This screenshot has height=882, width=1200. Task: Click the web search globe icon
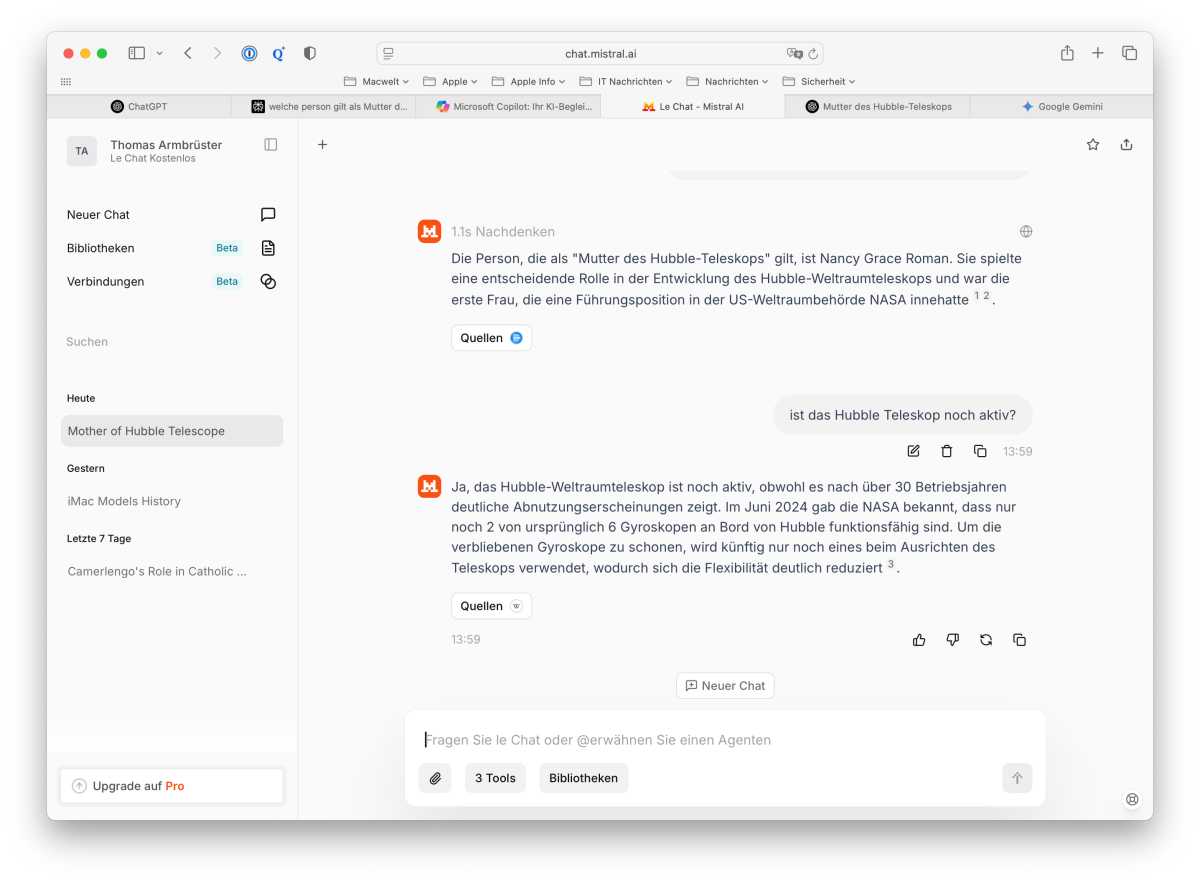click(x=1026, y=232)
